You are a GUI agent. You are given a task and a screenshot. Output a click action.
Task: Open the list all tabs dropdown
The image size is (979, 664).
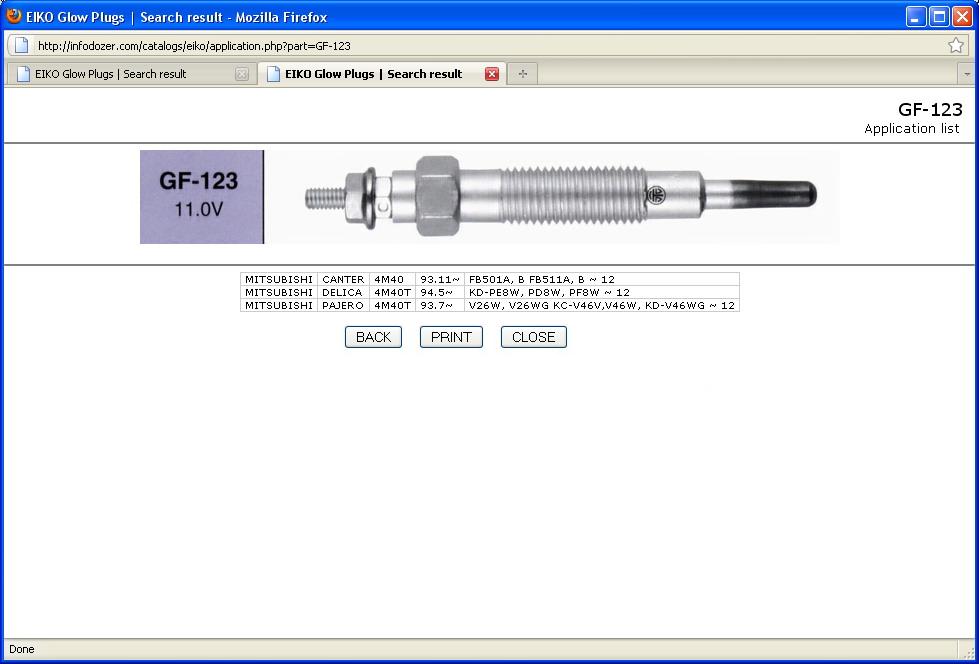point(967,74)
